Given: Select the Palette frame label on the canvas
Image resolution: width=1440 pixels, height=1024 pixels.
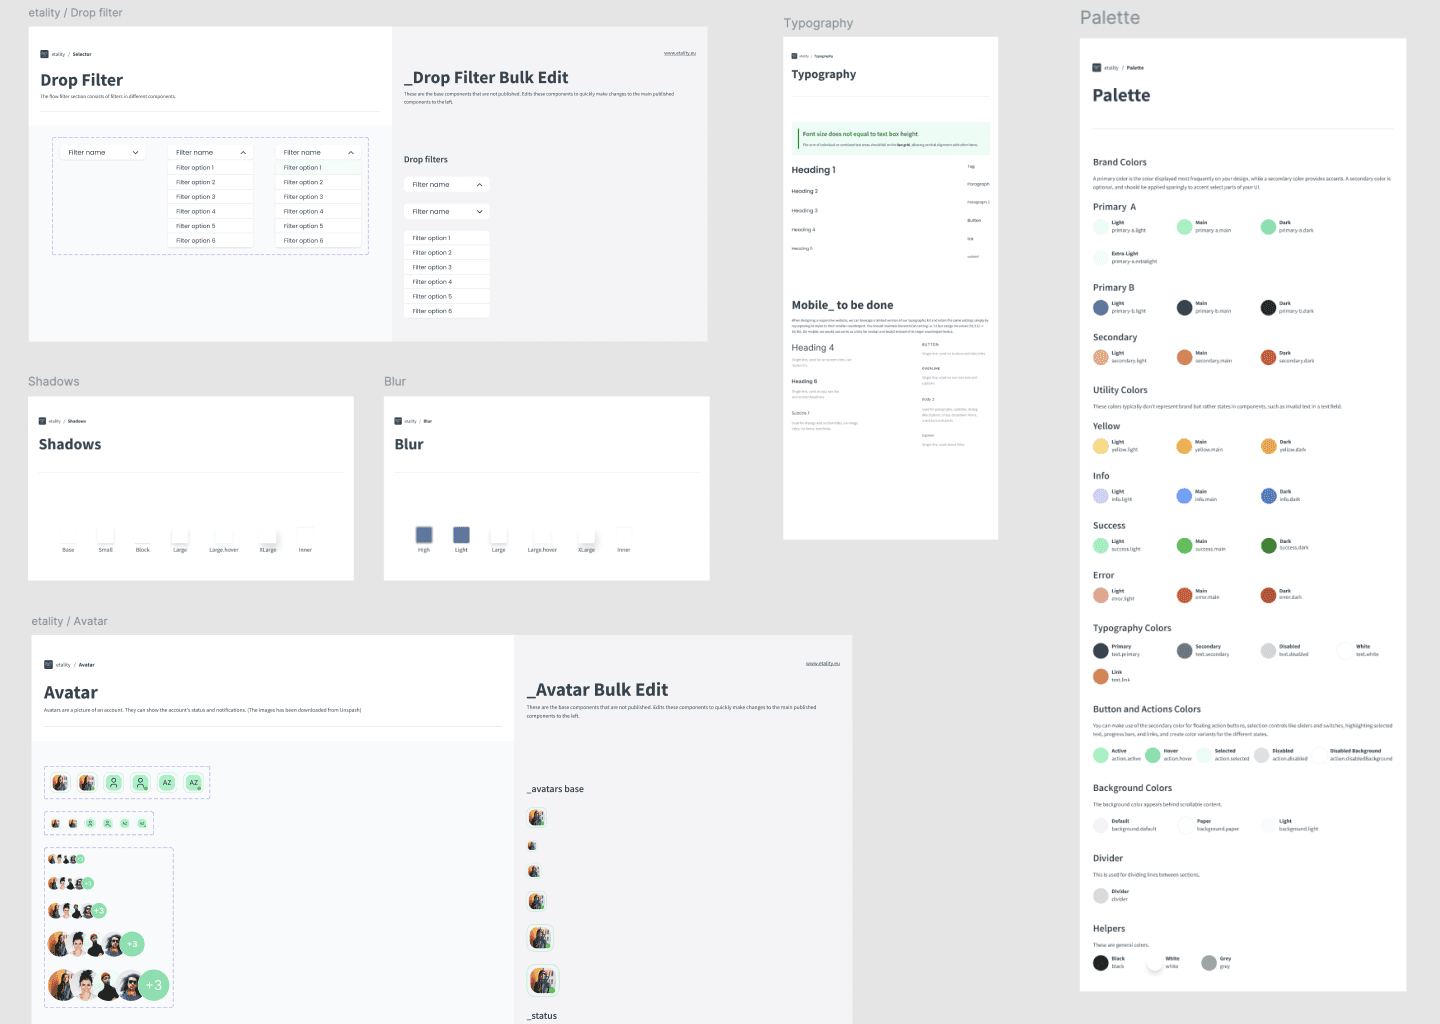Looking at the screenshot, I should pos(1110,17).
